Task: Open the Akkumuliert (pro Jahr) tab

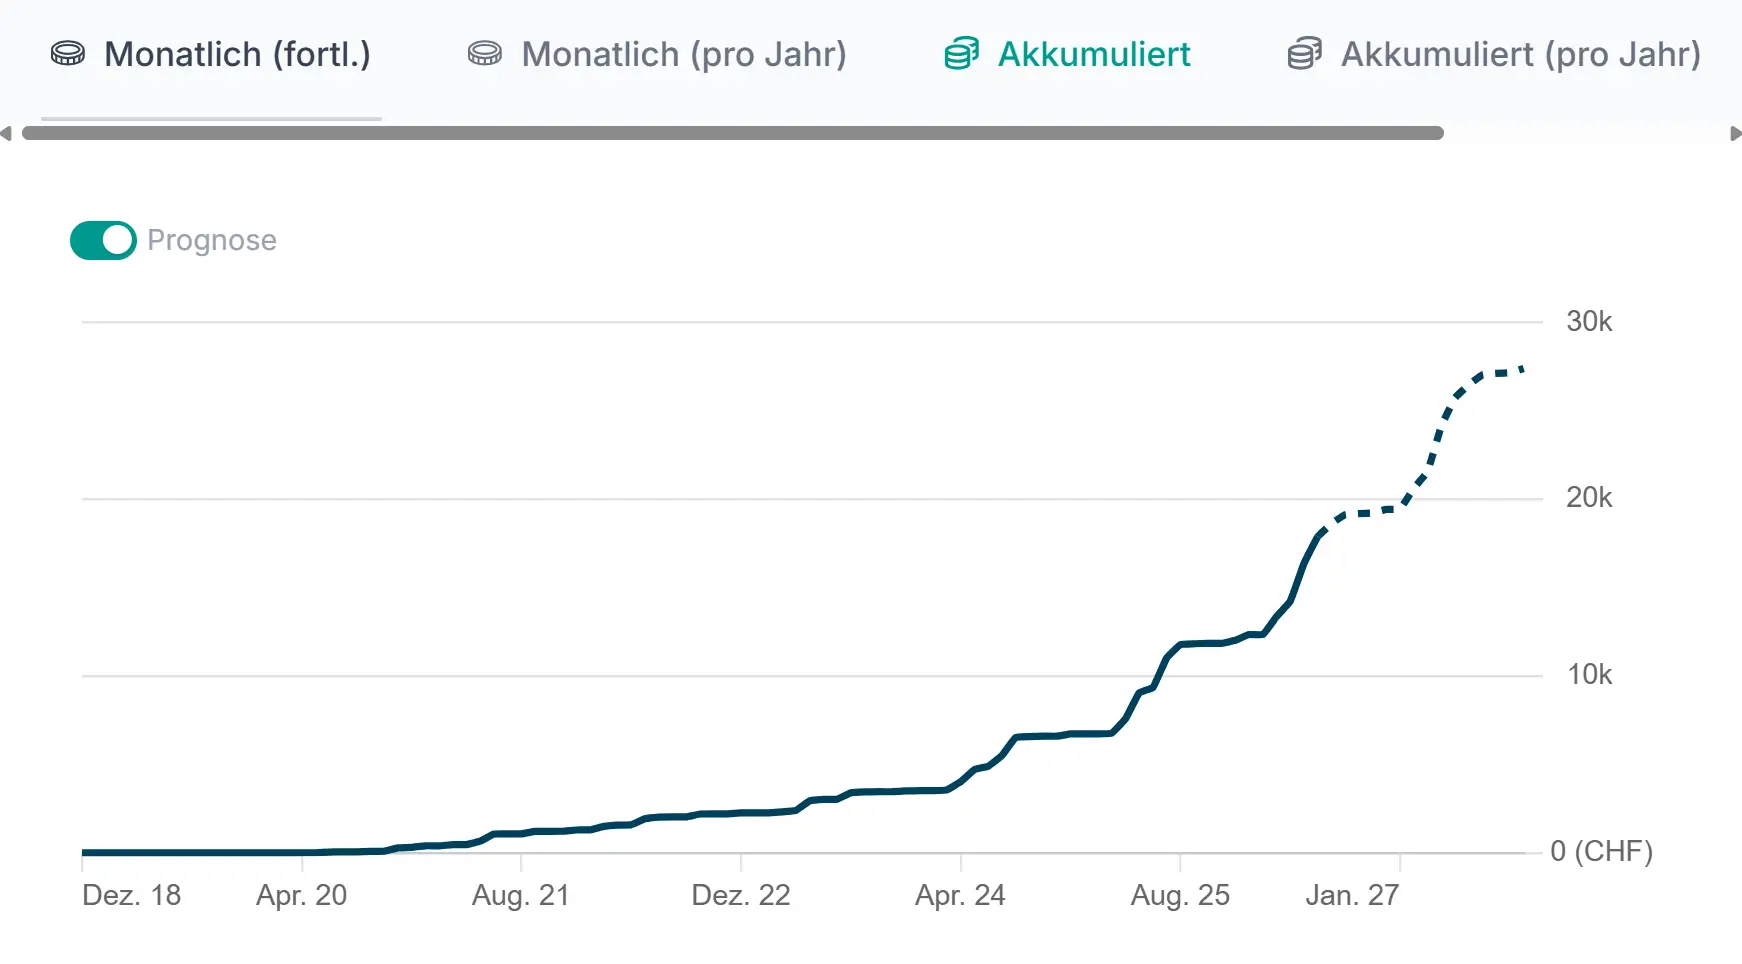Action: click(1521, 54)
